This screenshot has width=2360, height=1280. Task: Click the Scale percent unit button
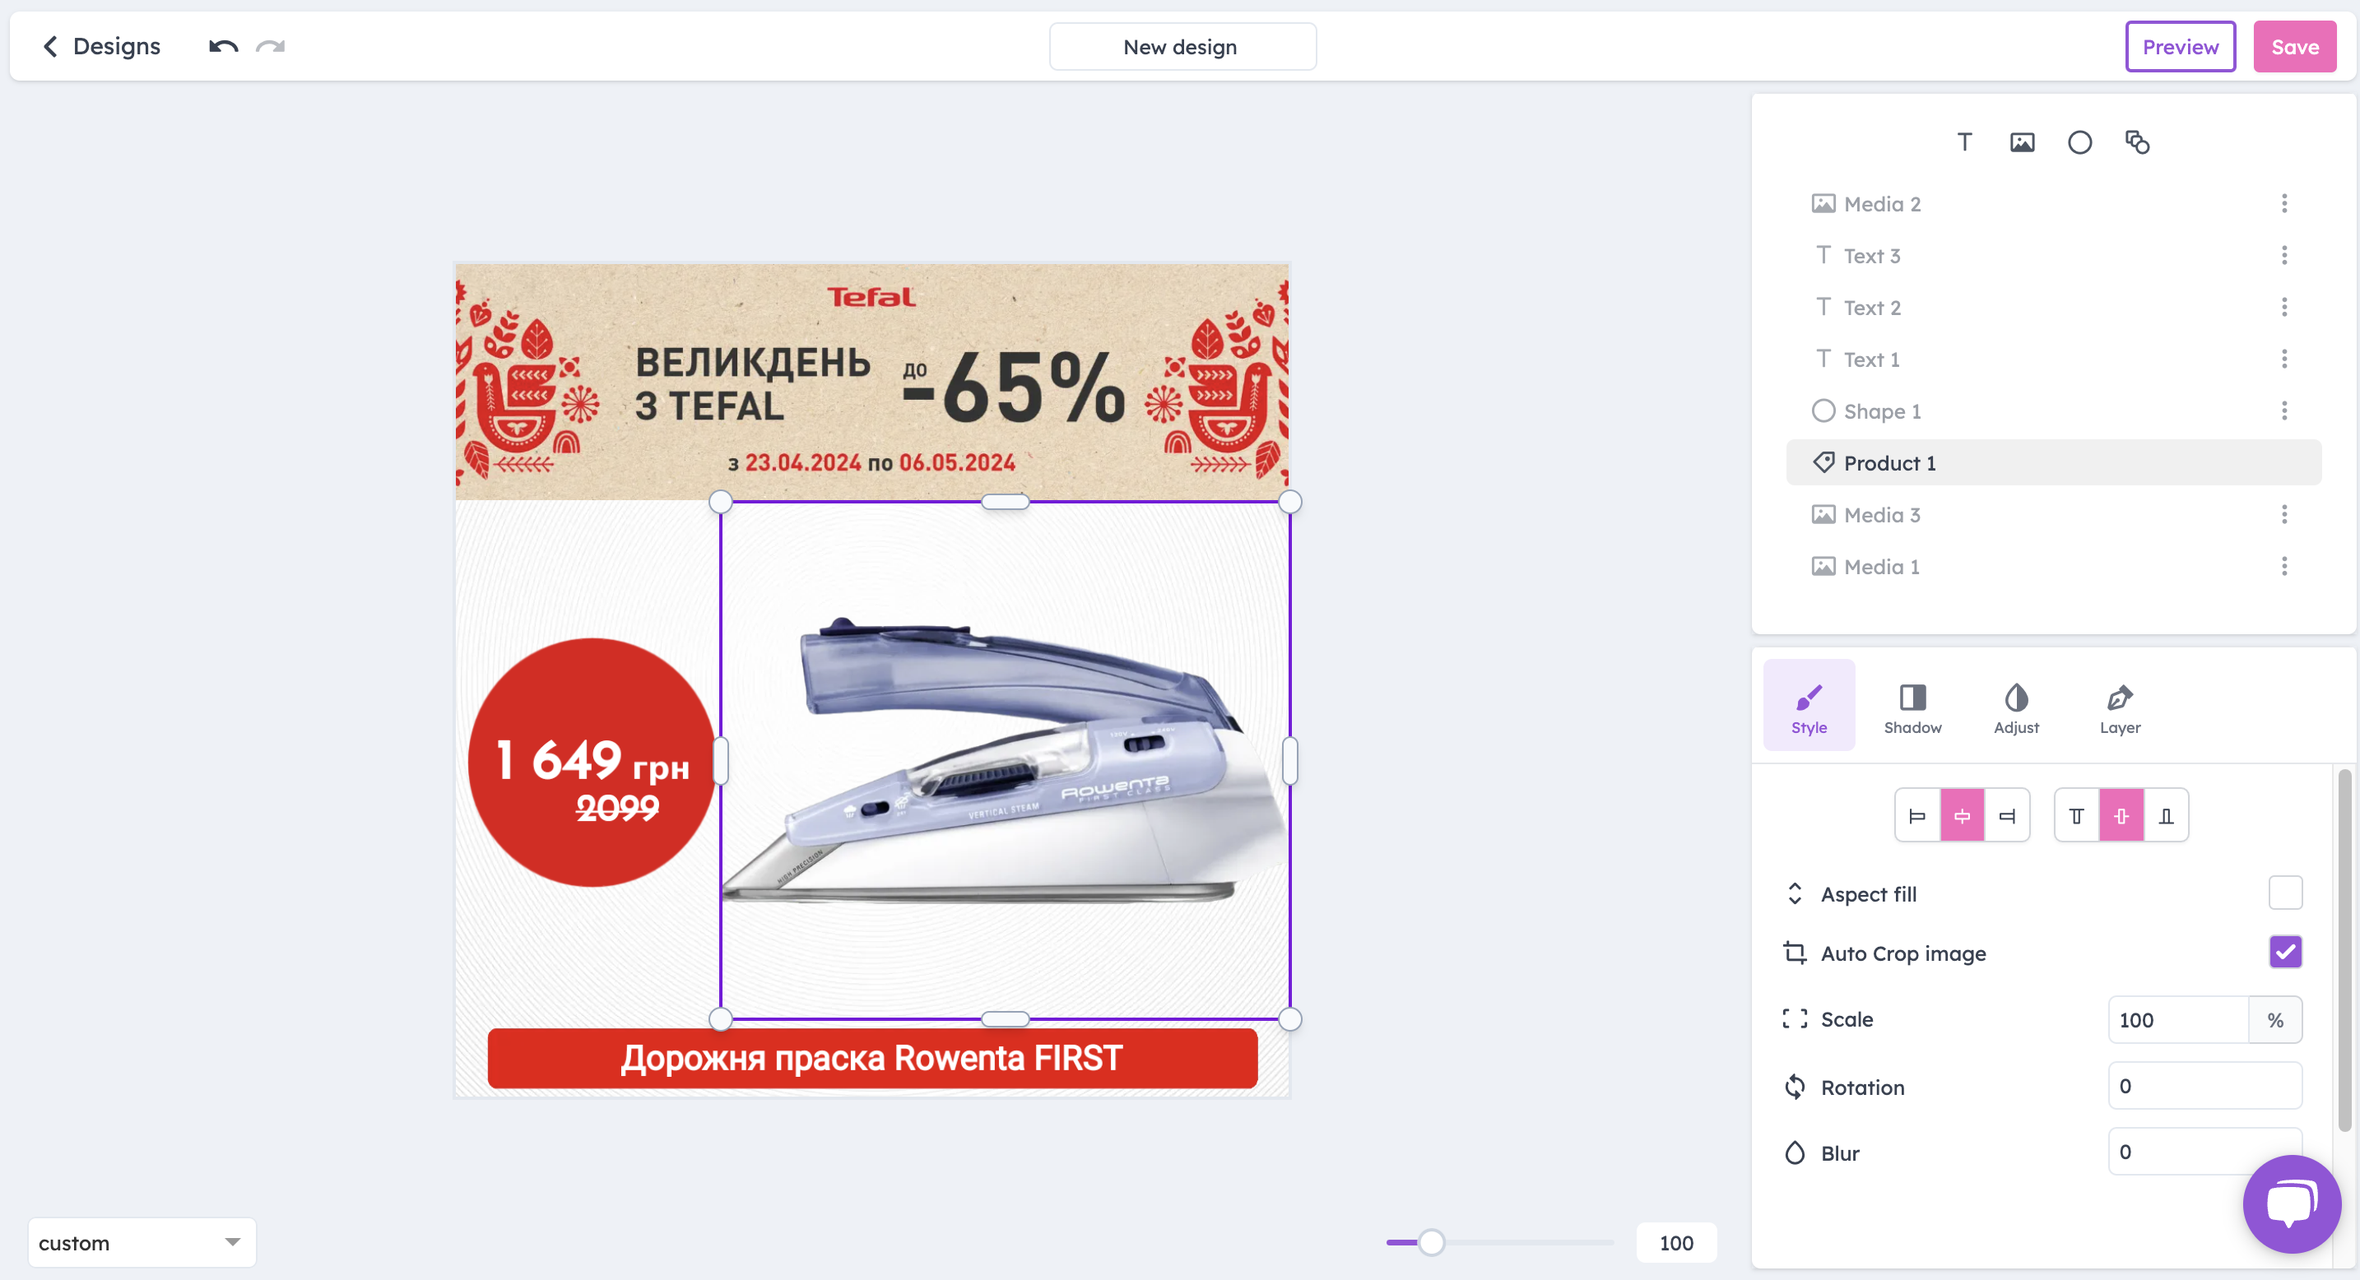tap(2275, 1020)
